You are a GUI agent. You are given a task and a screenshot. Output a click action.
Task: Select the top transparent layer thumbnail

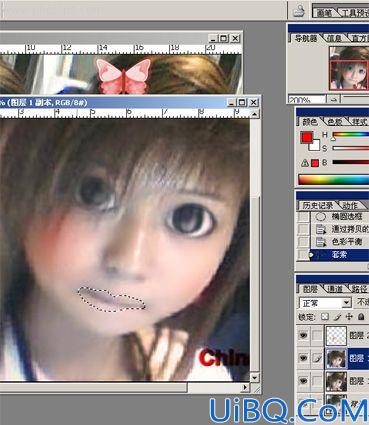tap(336, 335)
